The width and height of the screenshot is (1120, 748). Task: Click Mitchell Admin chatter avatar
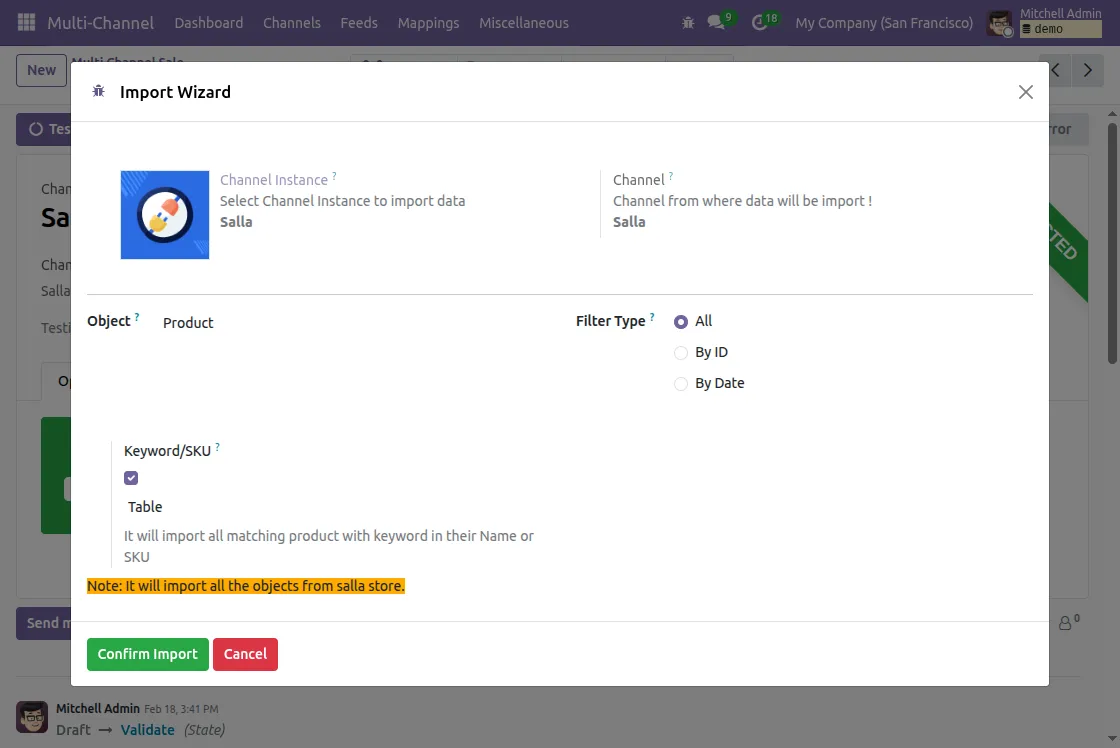(x=32, y=717)
